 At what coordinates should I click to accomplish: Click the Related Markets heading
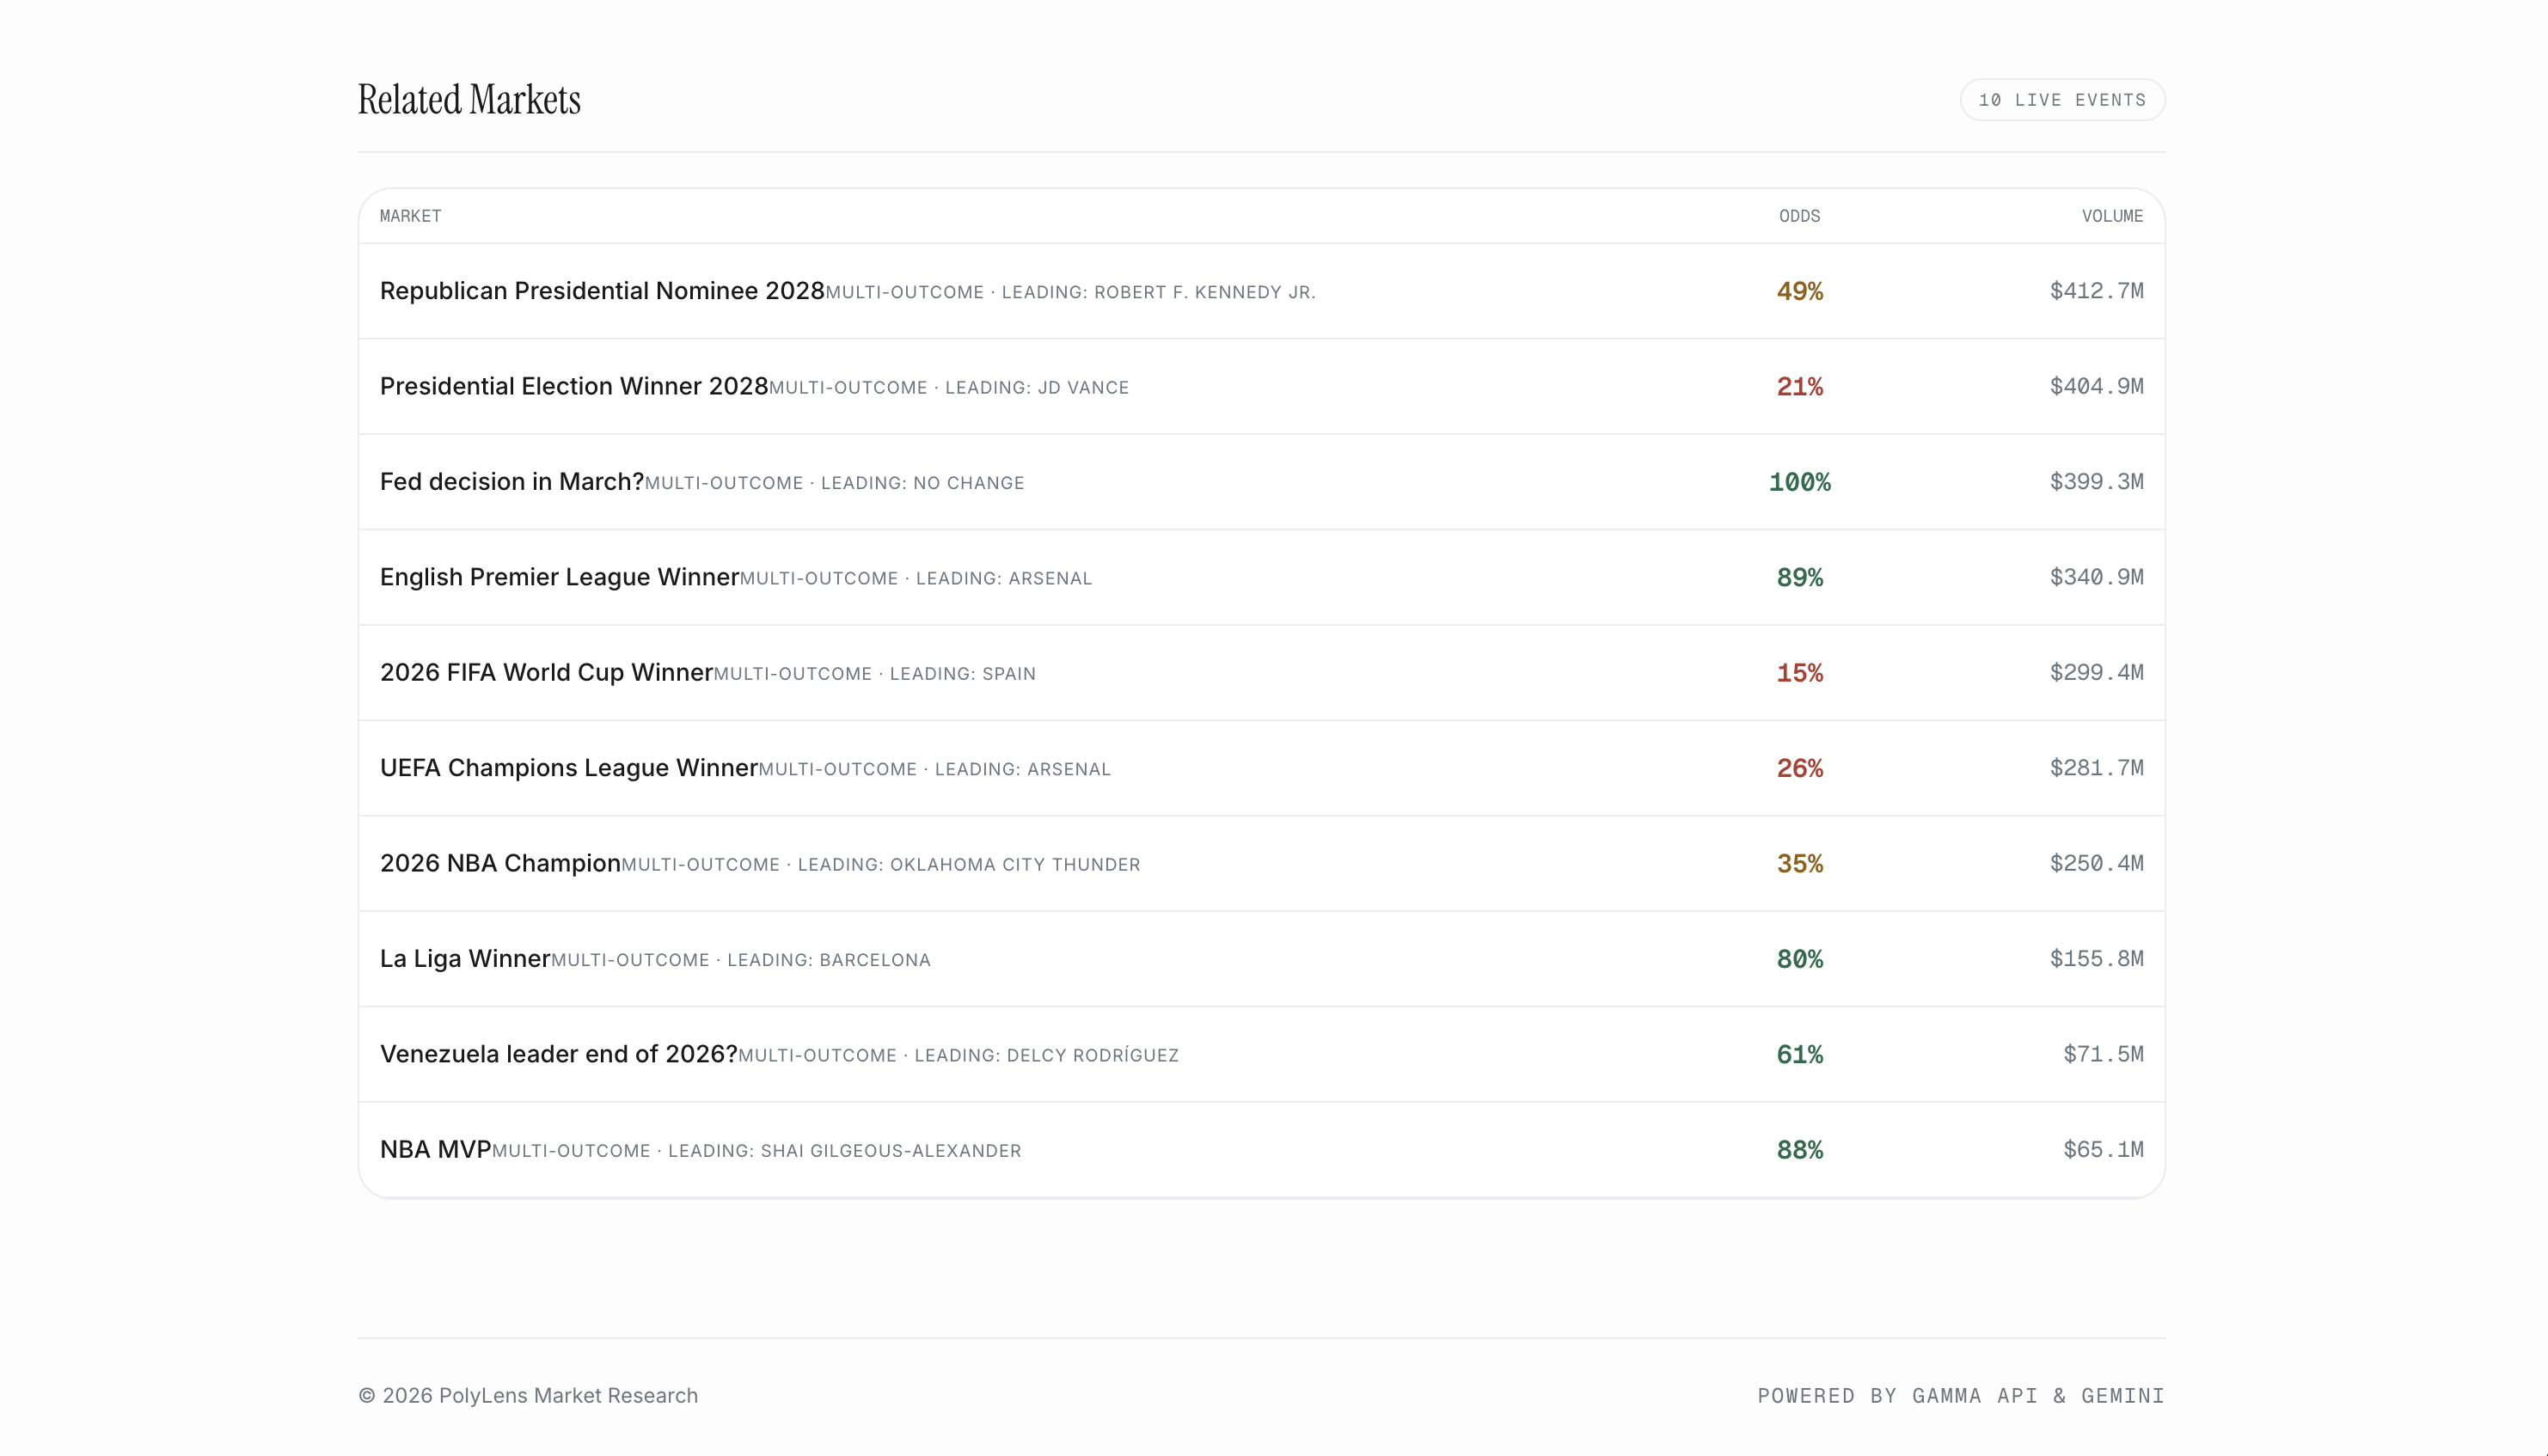[x=469, y=100]
